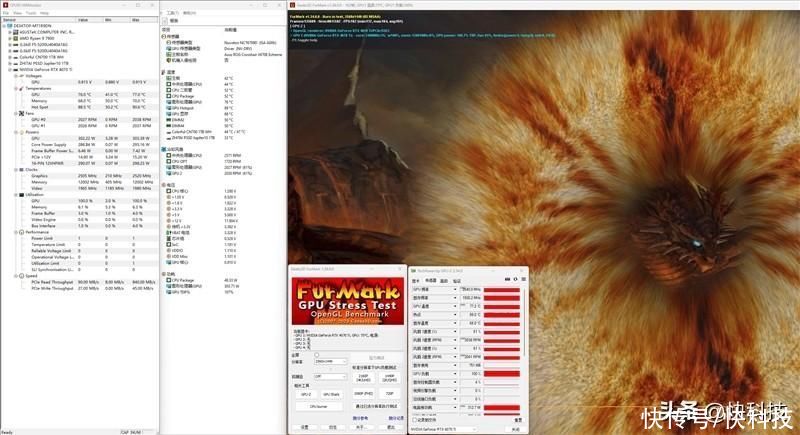Enable the 记录到文件 checkbox in GPU-Z
The image size is (800, 435).
point(414,420)
